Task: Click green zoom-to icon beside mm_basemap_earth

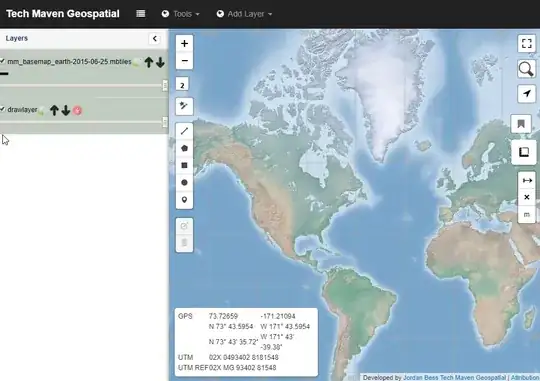Action: (x=137, y=62)
